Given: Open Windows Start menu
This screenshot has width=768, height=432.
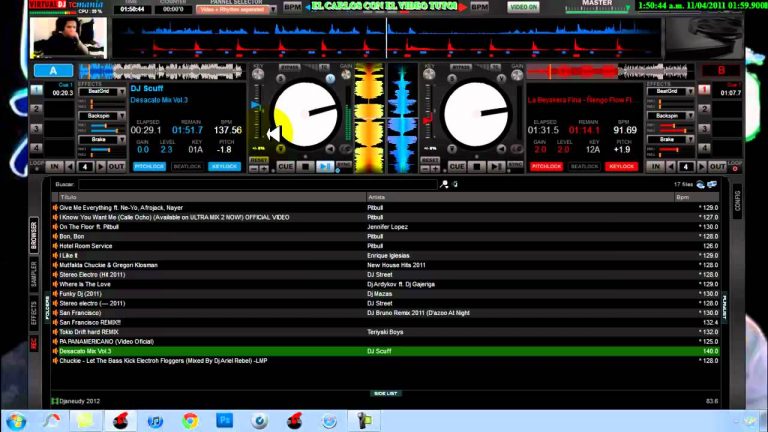Looking at the screenshot, I should click(16, 421).
